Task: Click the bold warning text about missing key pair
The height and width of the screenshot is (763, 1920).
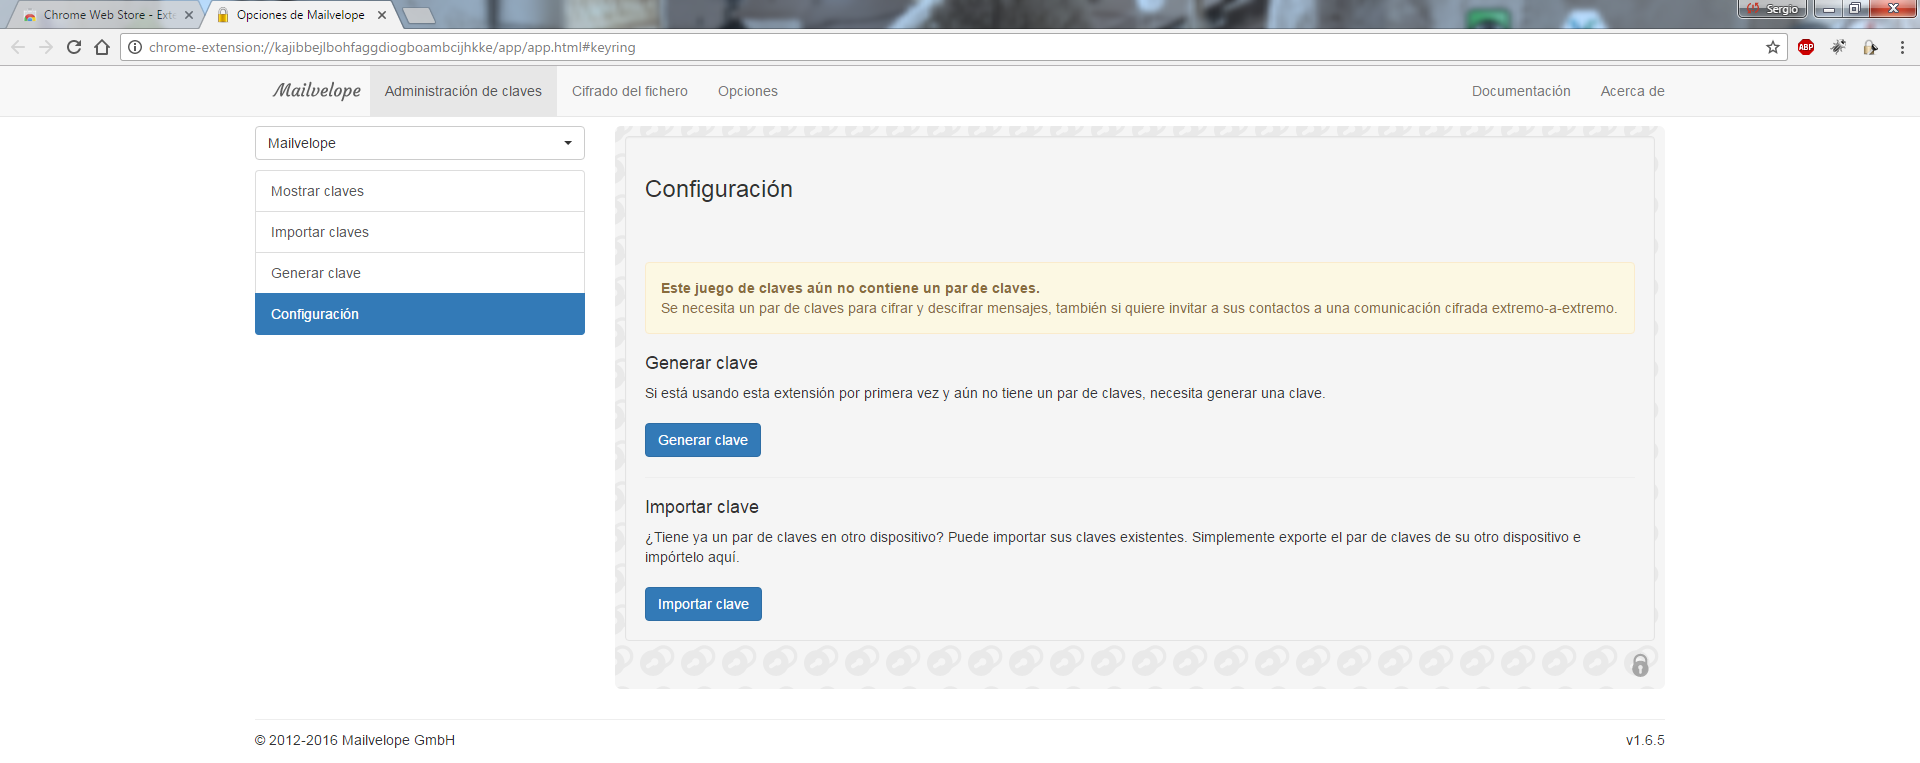Action: point(850,288)
